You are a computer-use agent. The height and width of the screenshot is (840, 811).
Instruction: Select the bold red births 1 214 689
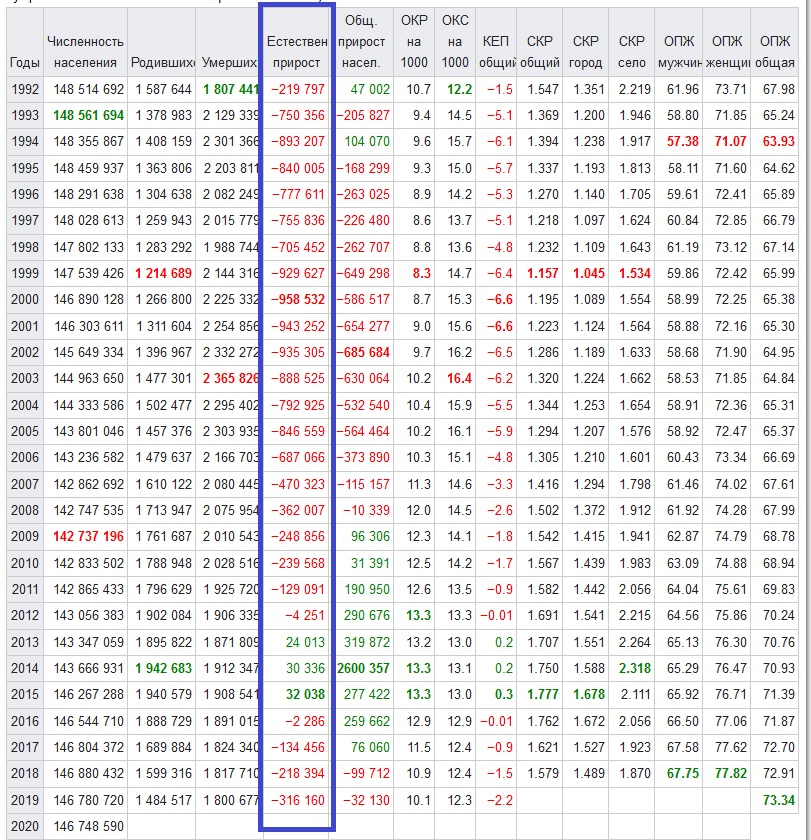pyautogui.click(x=163, y=273)
